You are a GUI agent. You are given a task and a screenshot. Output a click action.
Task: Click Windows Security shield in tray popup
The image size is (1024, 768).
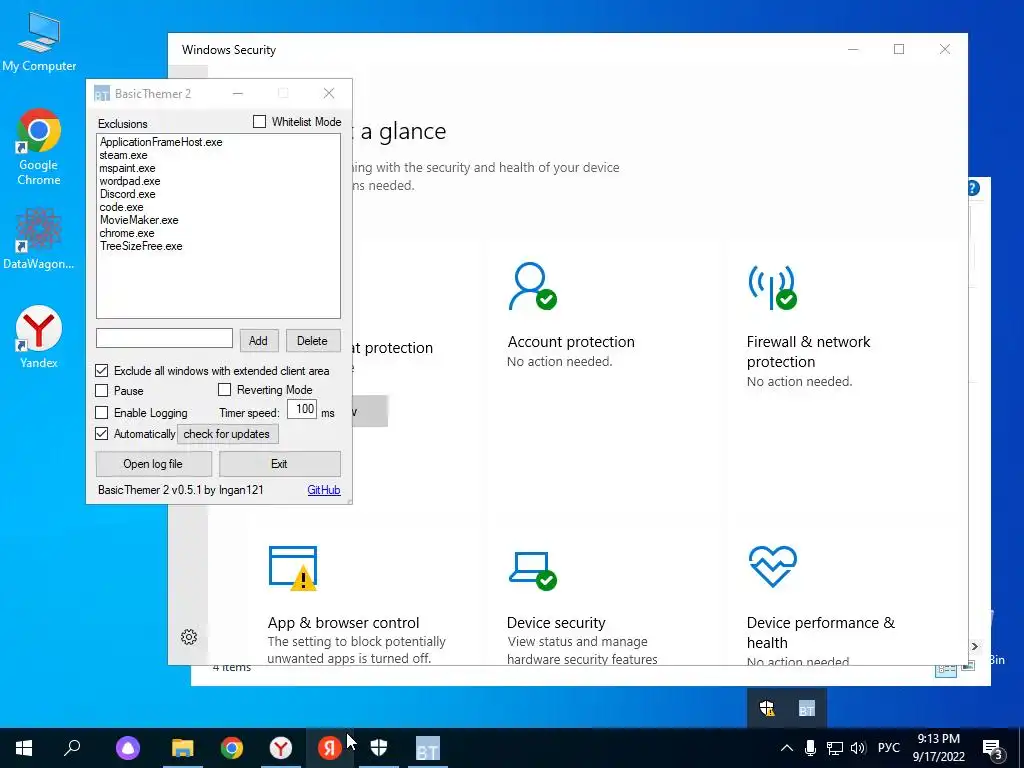point(767,708)
